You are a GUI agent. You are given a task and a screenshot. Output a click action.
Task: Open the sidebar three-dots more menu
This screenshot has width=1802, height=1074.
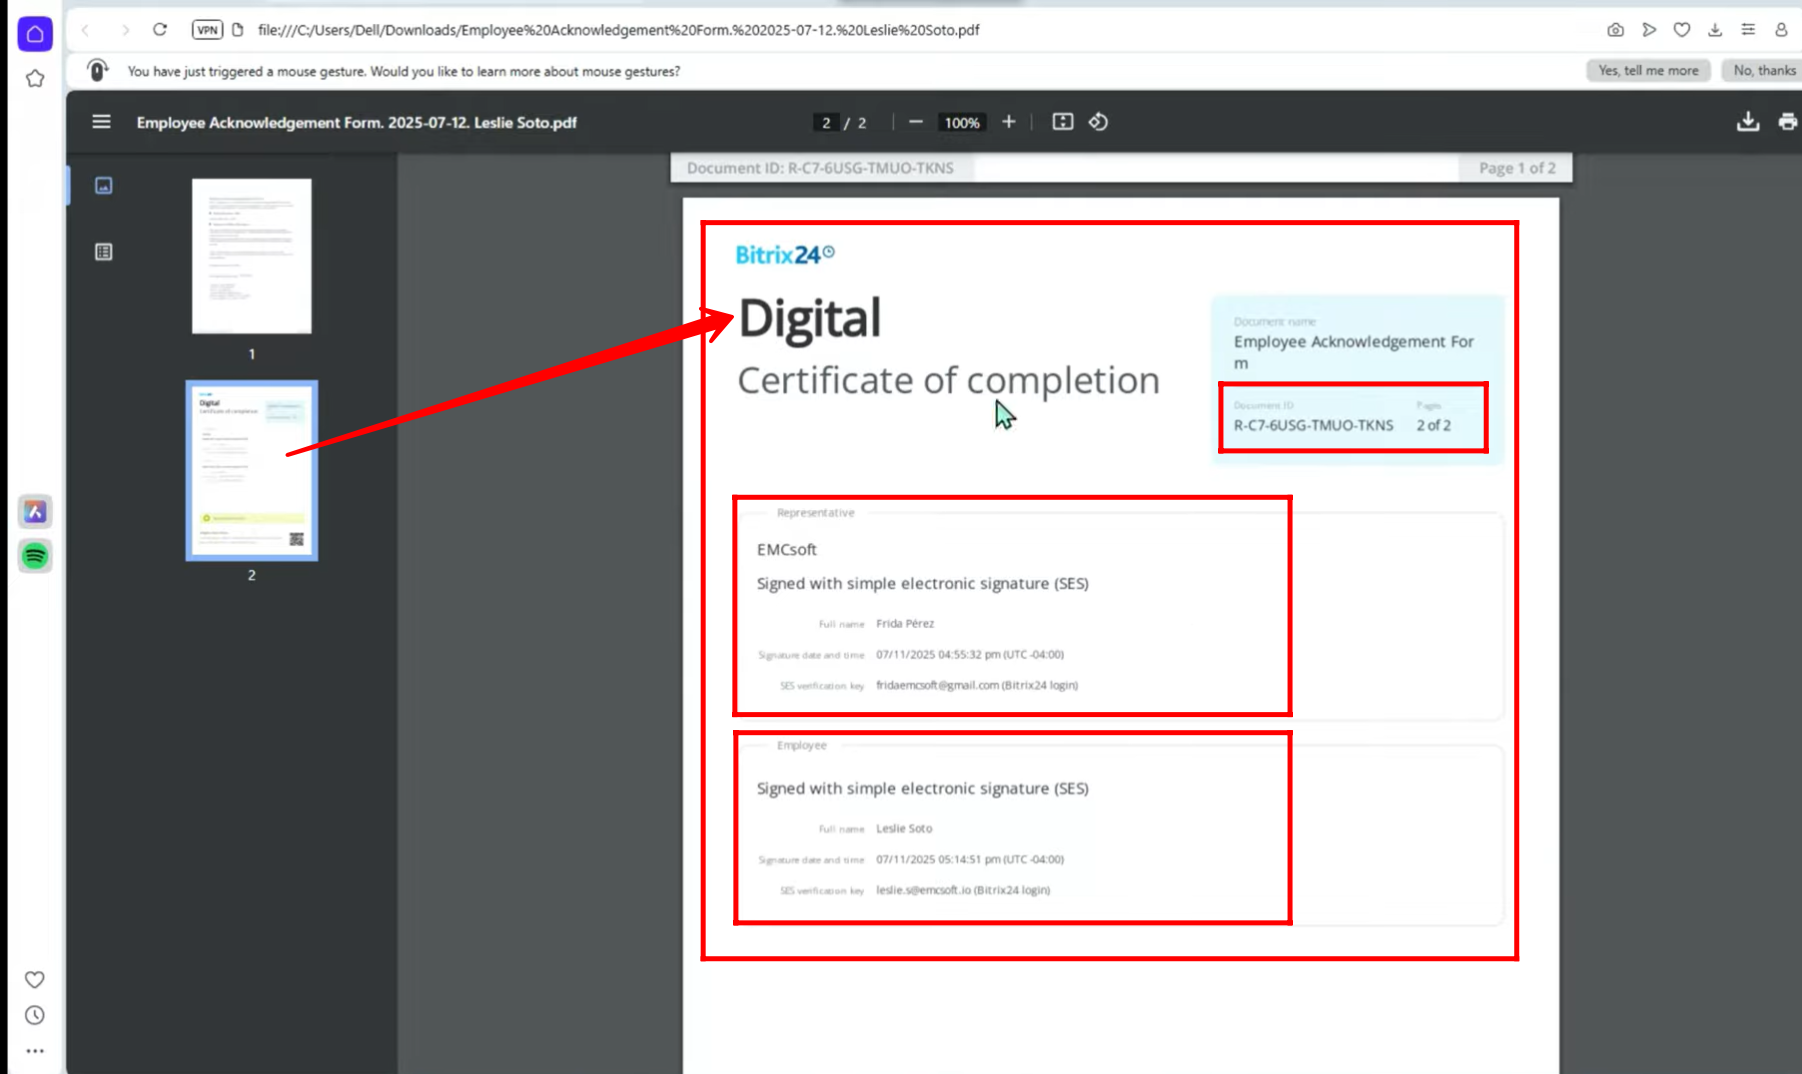pos(35,1051)
